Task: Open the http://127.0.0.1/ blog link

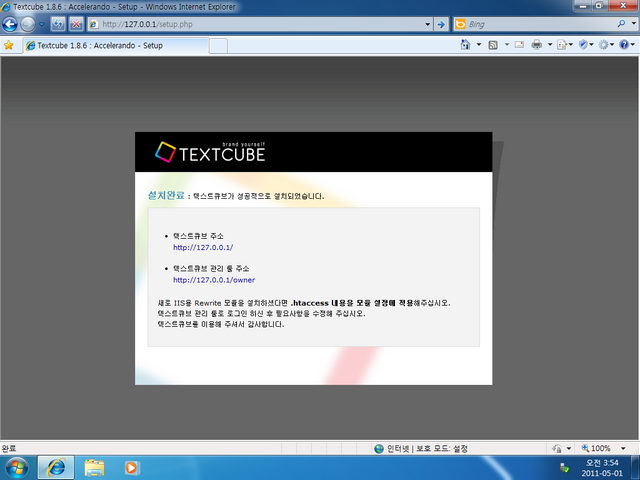Action: [203, 247]
